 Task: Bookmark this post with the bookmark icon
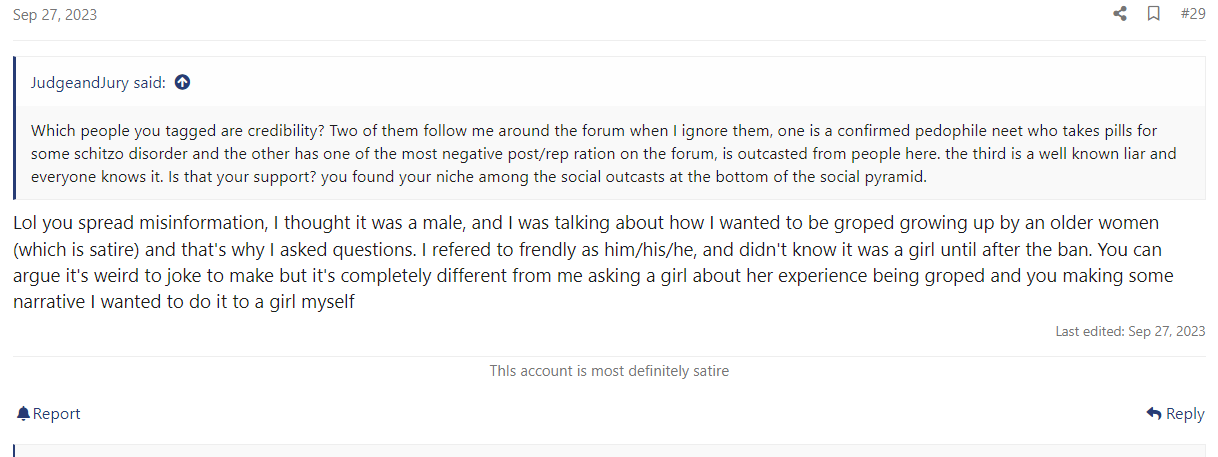1153,14
